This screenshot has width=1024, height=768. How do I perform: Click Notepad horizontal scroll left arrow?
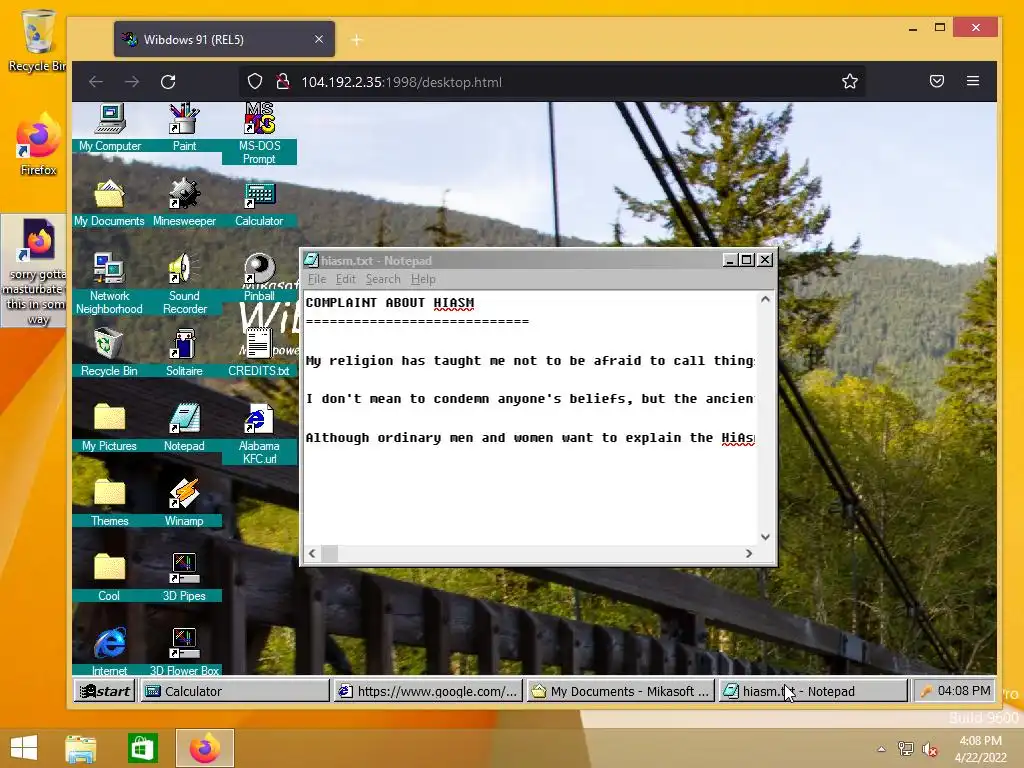pyautogui.click(x=312, y=554)
